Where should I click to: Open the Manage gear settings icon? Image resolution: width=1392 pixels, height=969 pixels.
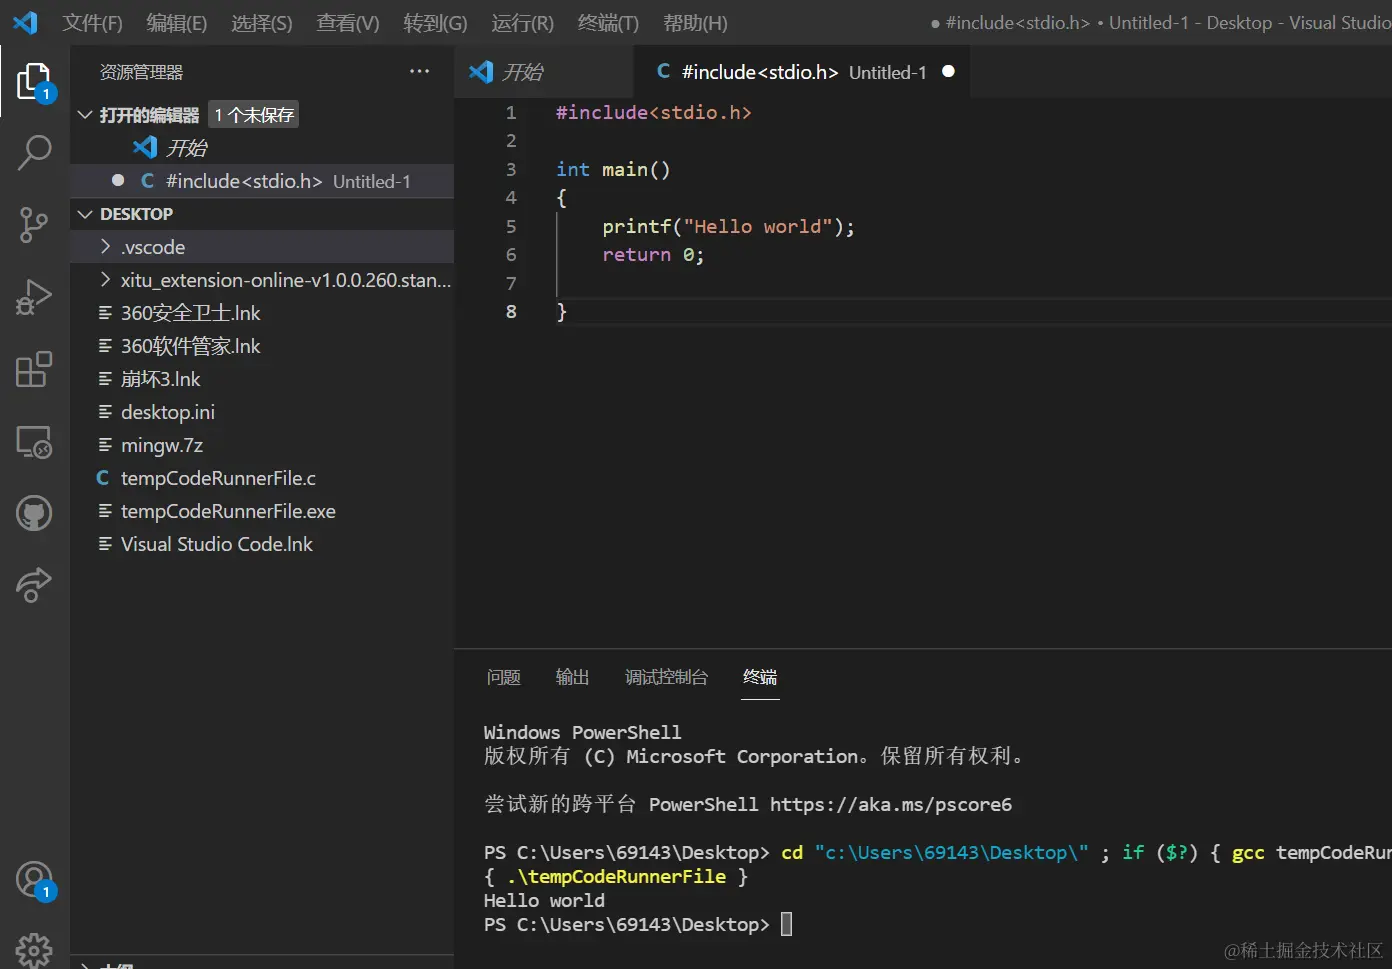34,949
